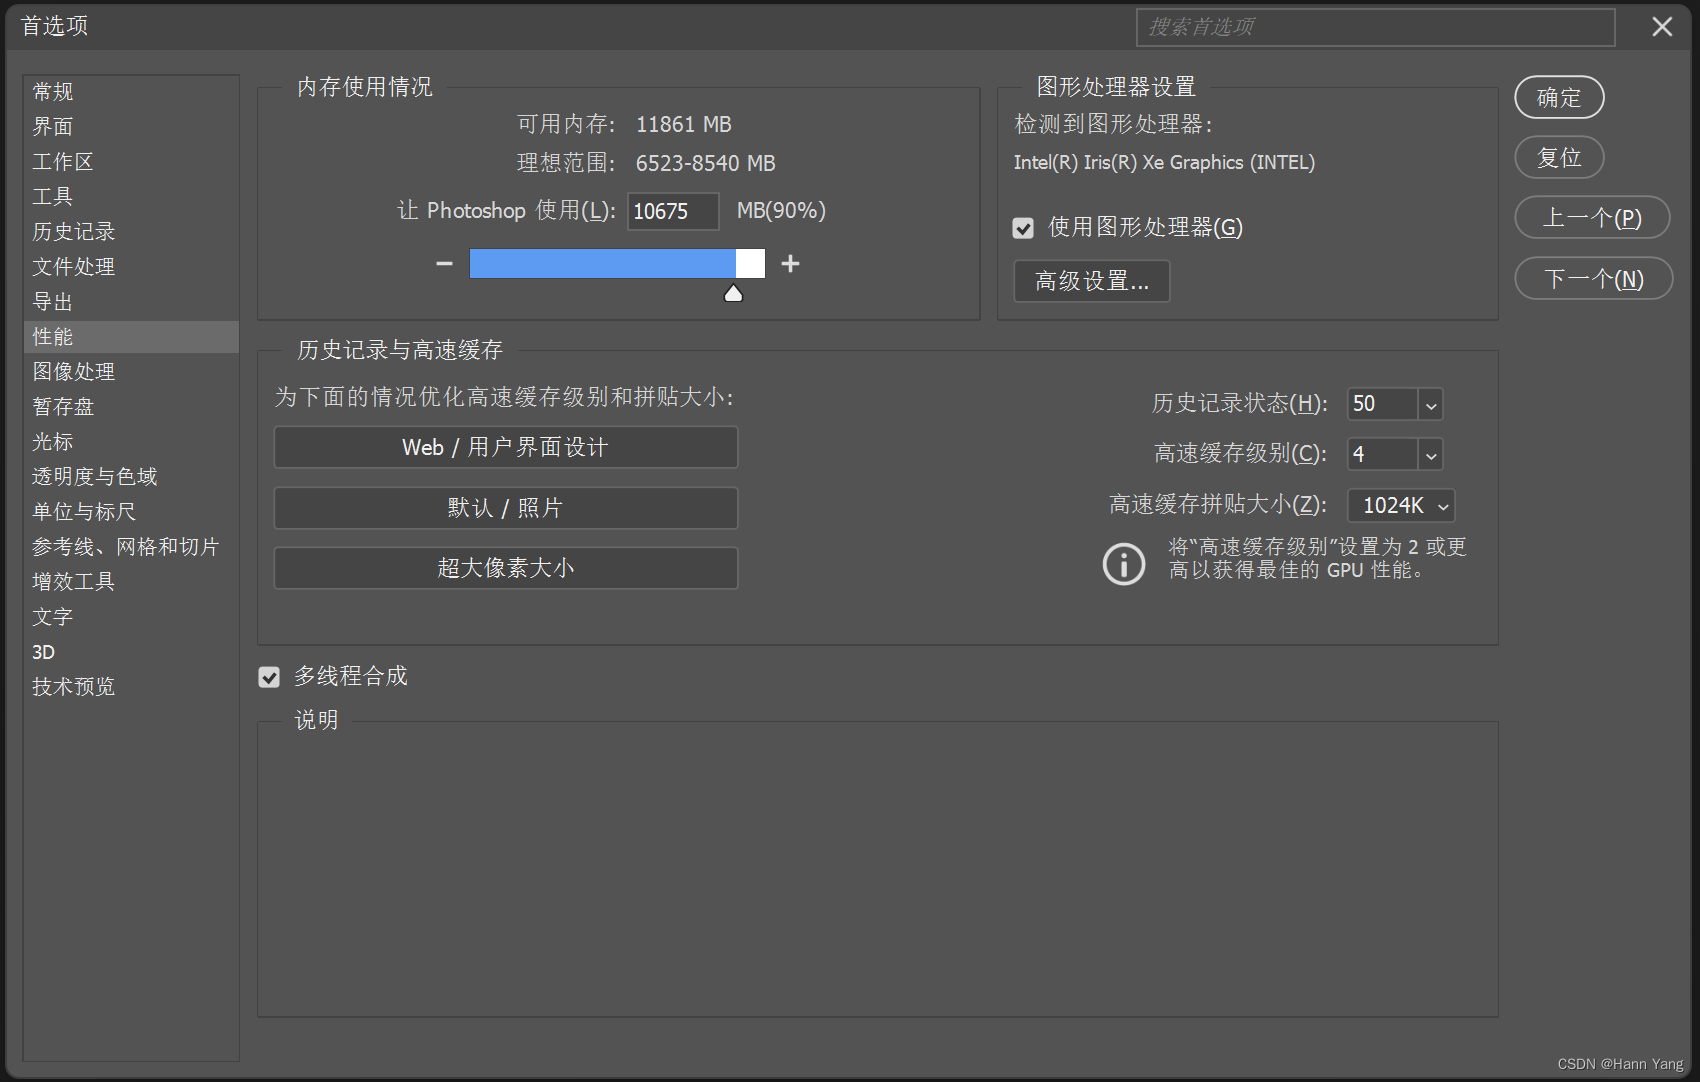The image size is (1700, 1082).
Task: Click the 确定 button to confirm settings
Action: 1558,98
